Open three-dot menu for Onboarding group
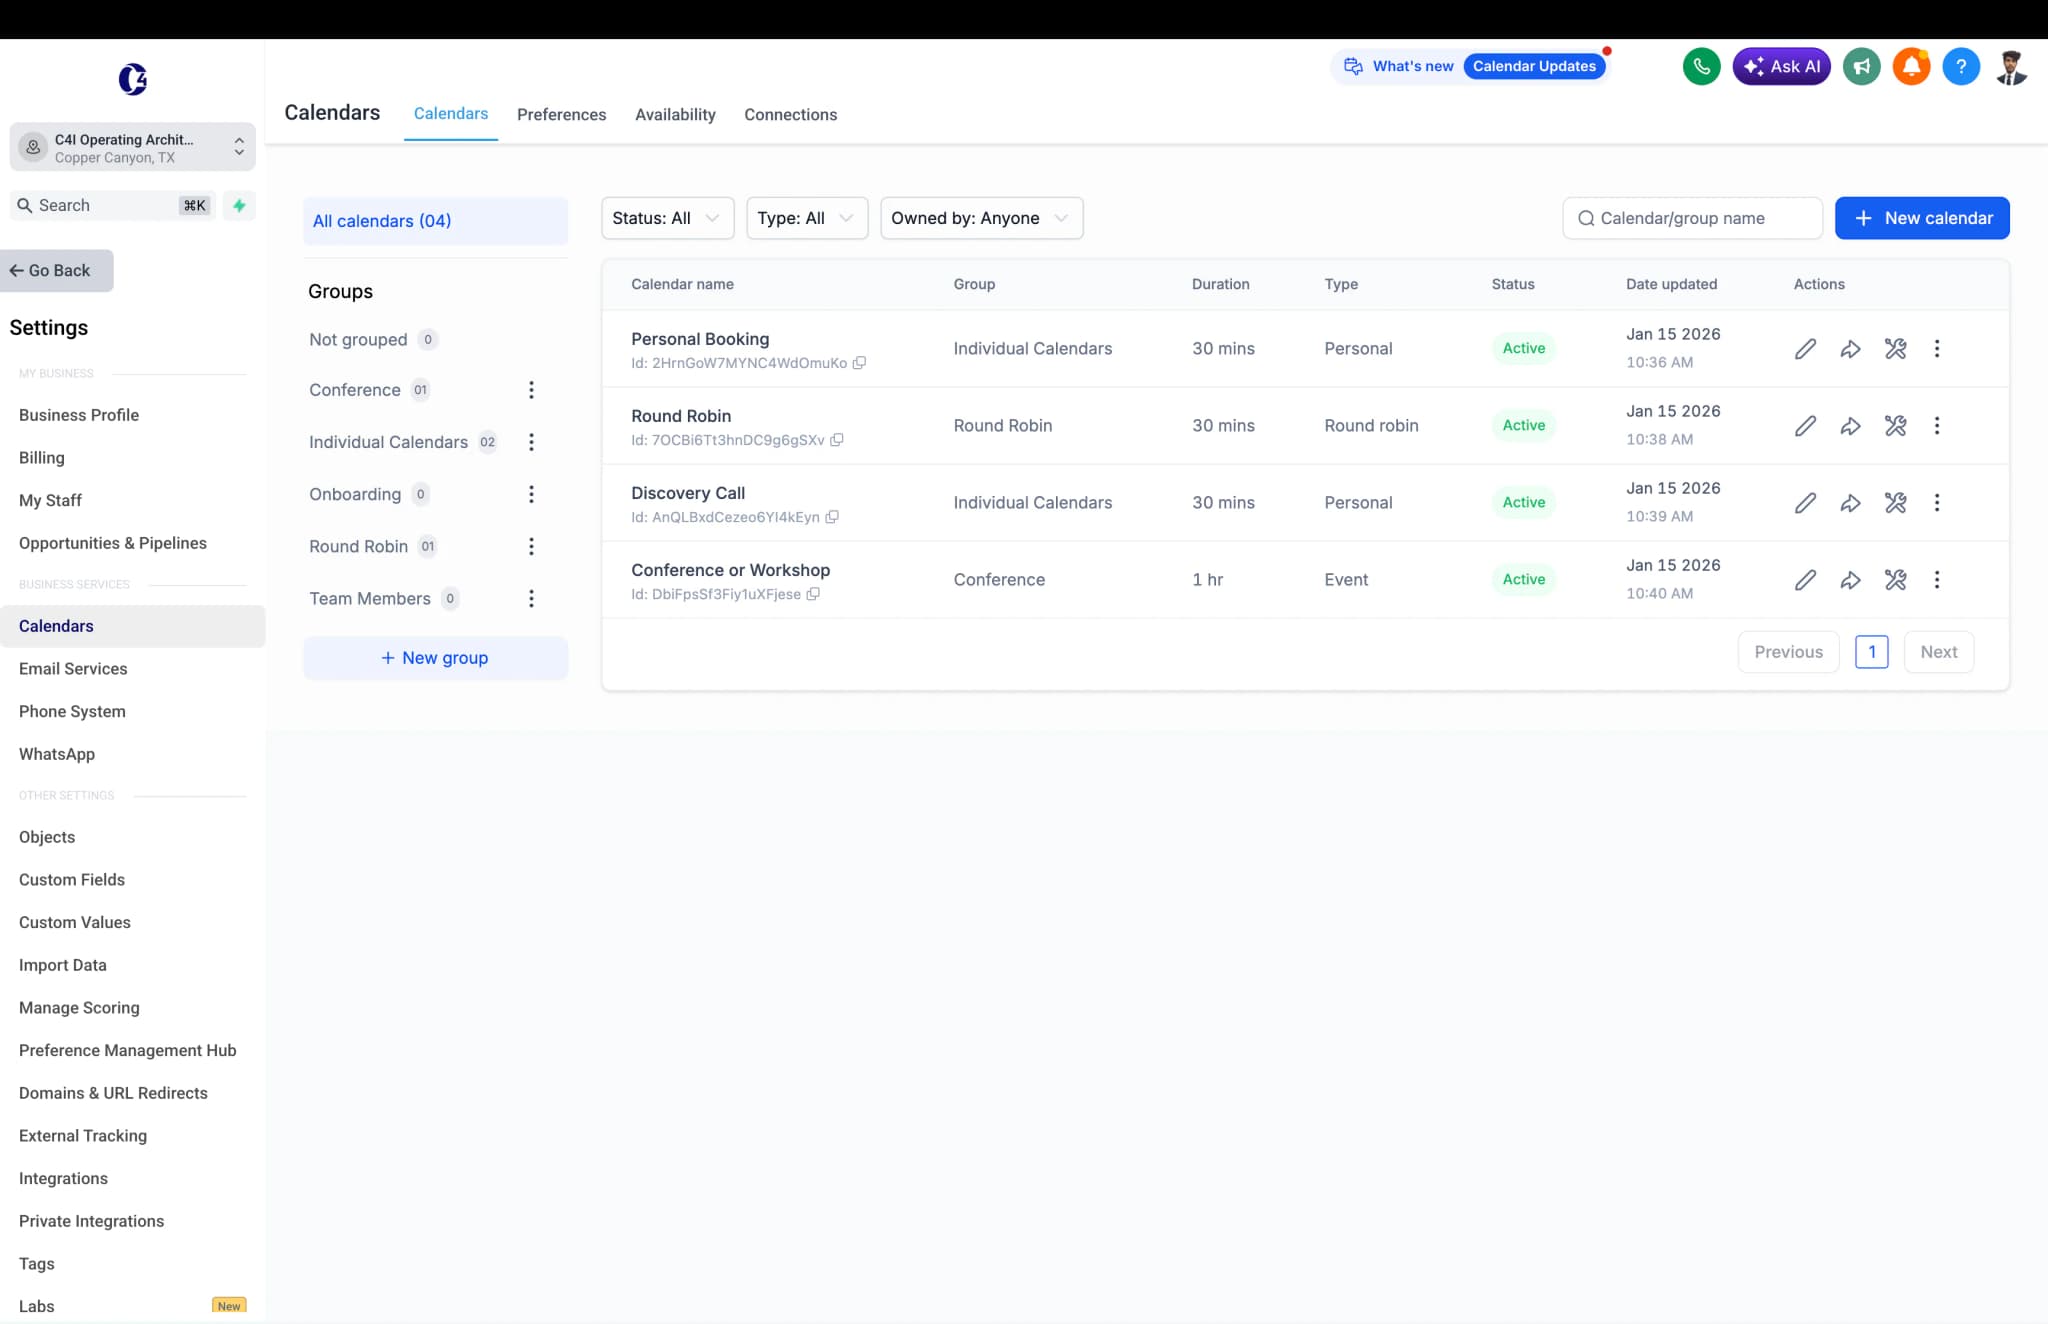 tap(531, 494)
